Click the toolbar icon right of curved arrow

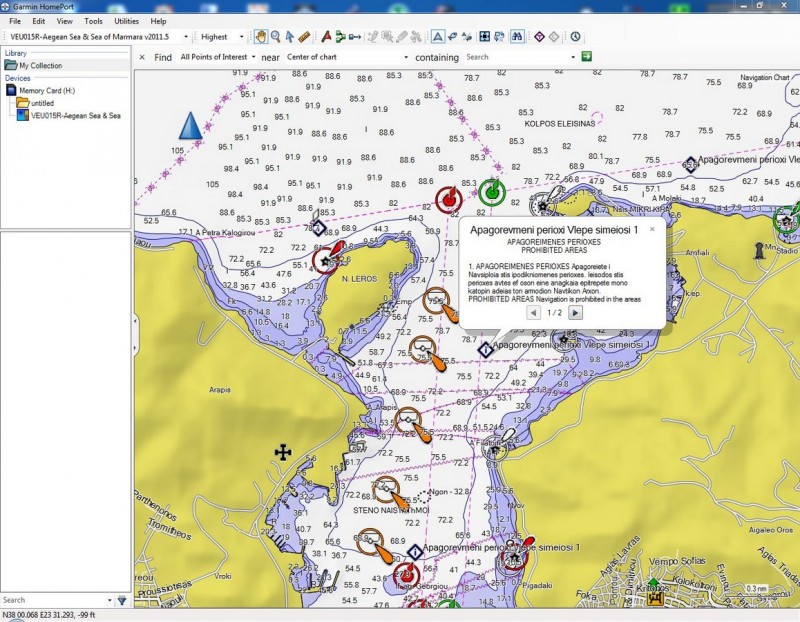466,37
